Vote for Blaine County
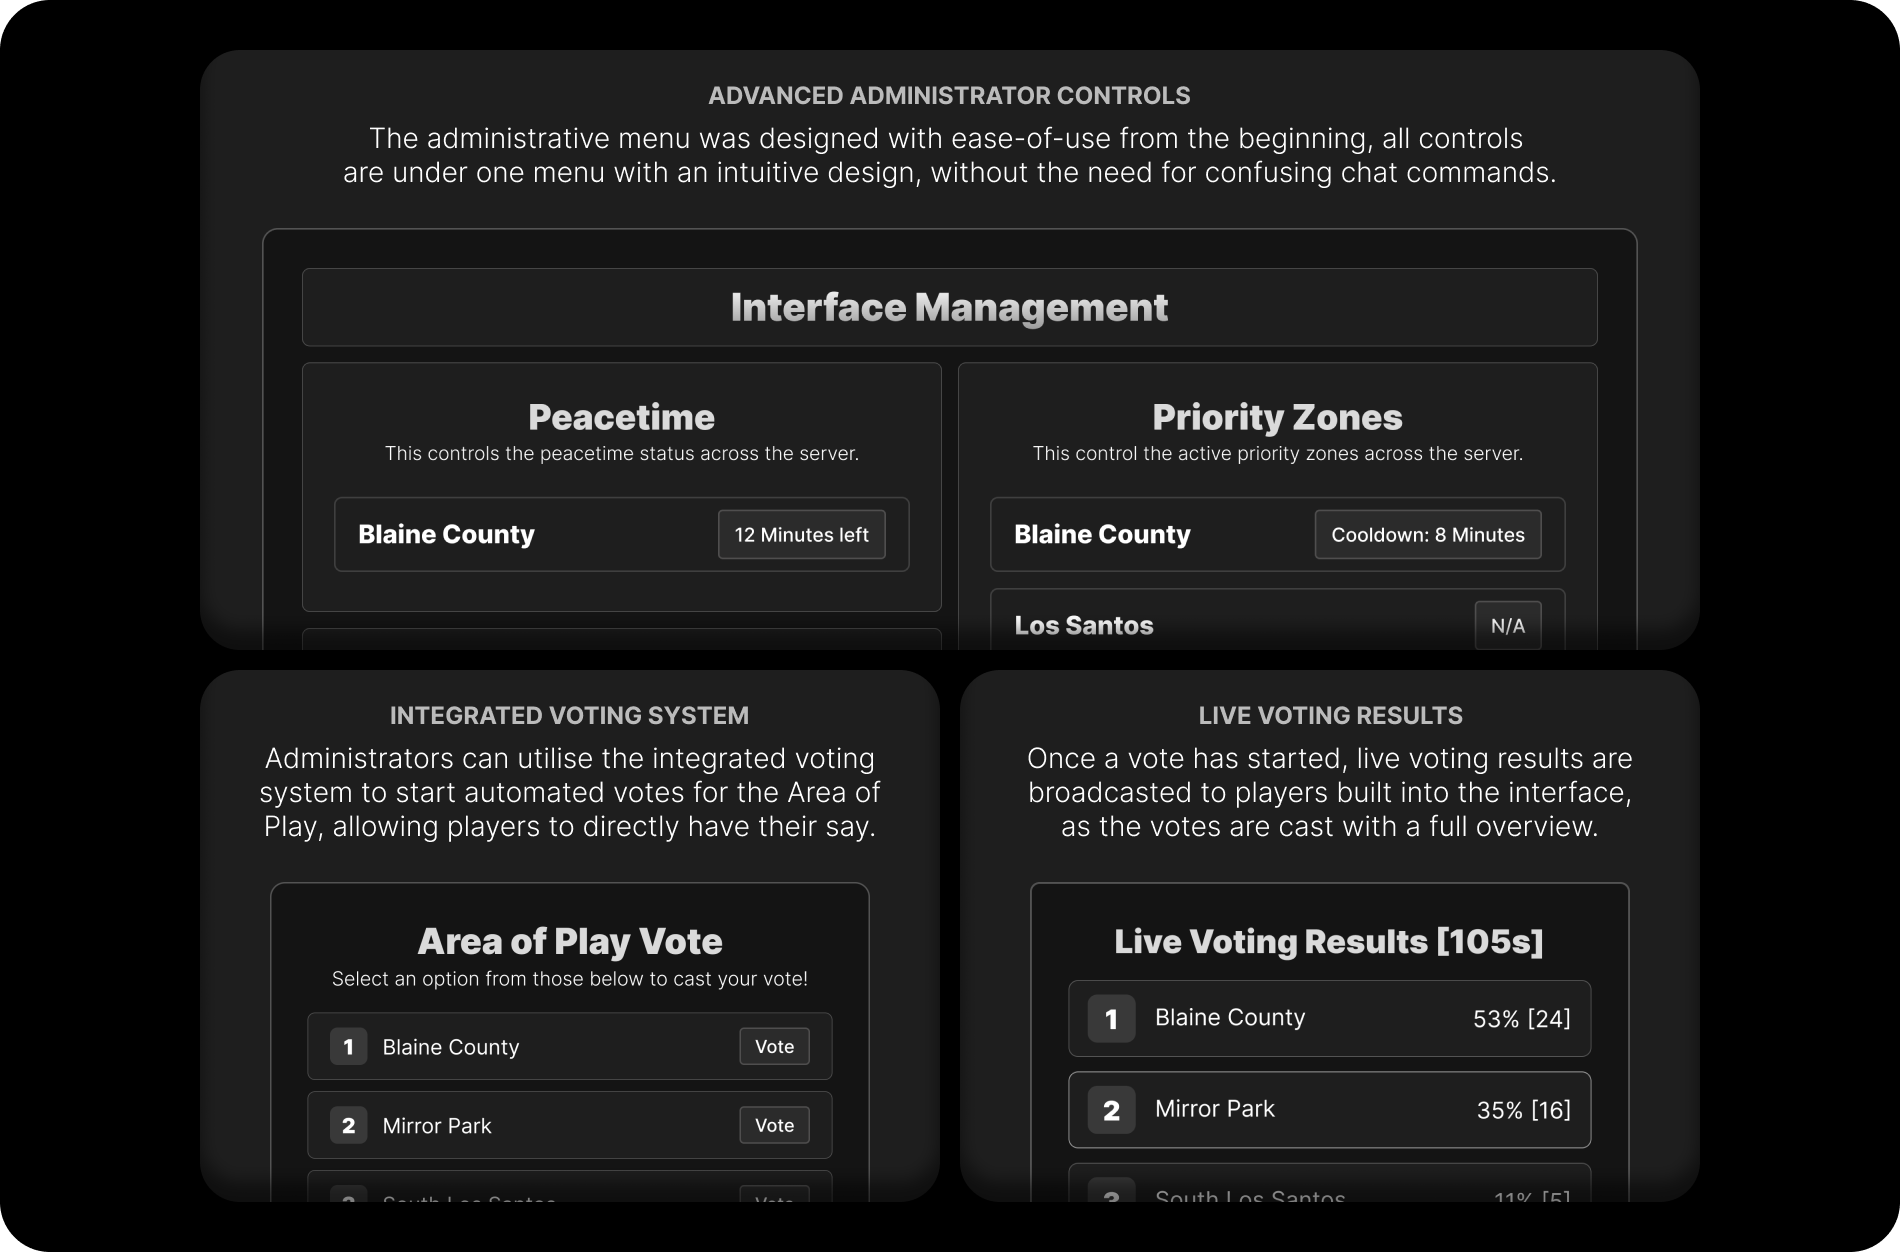The width and height of the screenshot is (1900, 1252). coord(773,1046)
